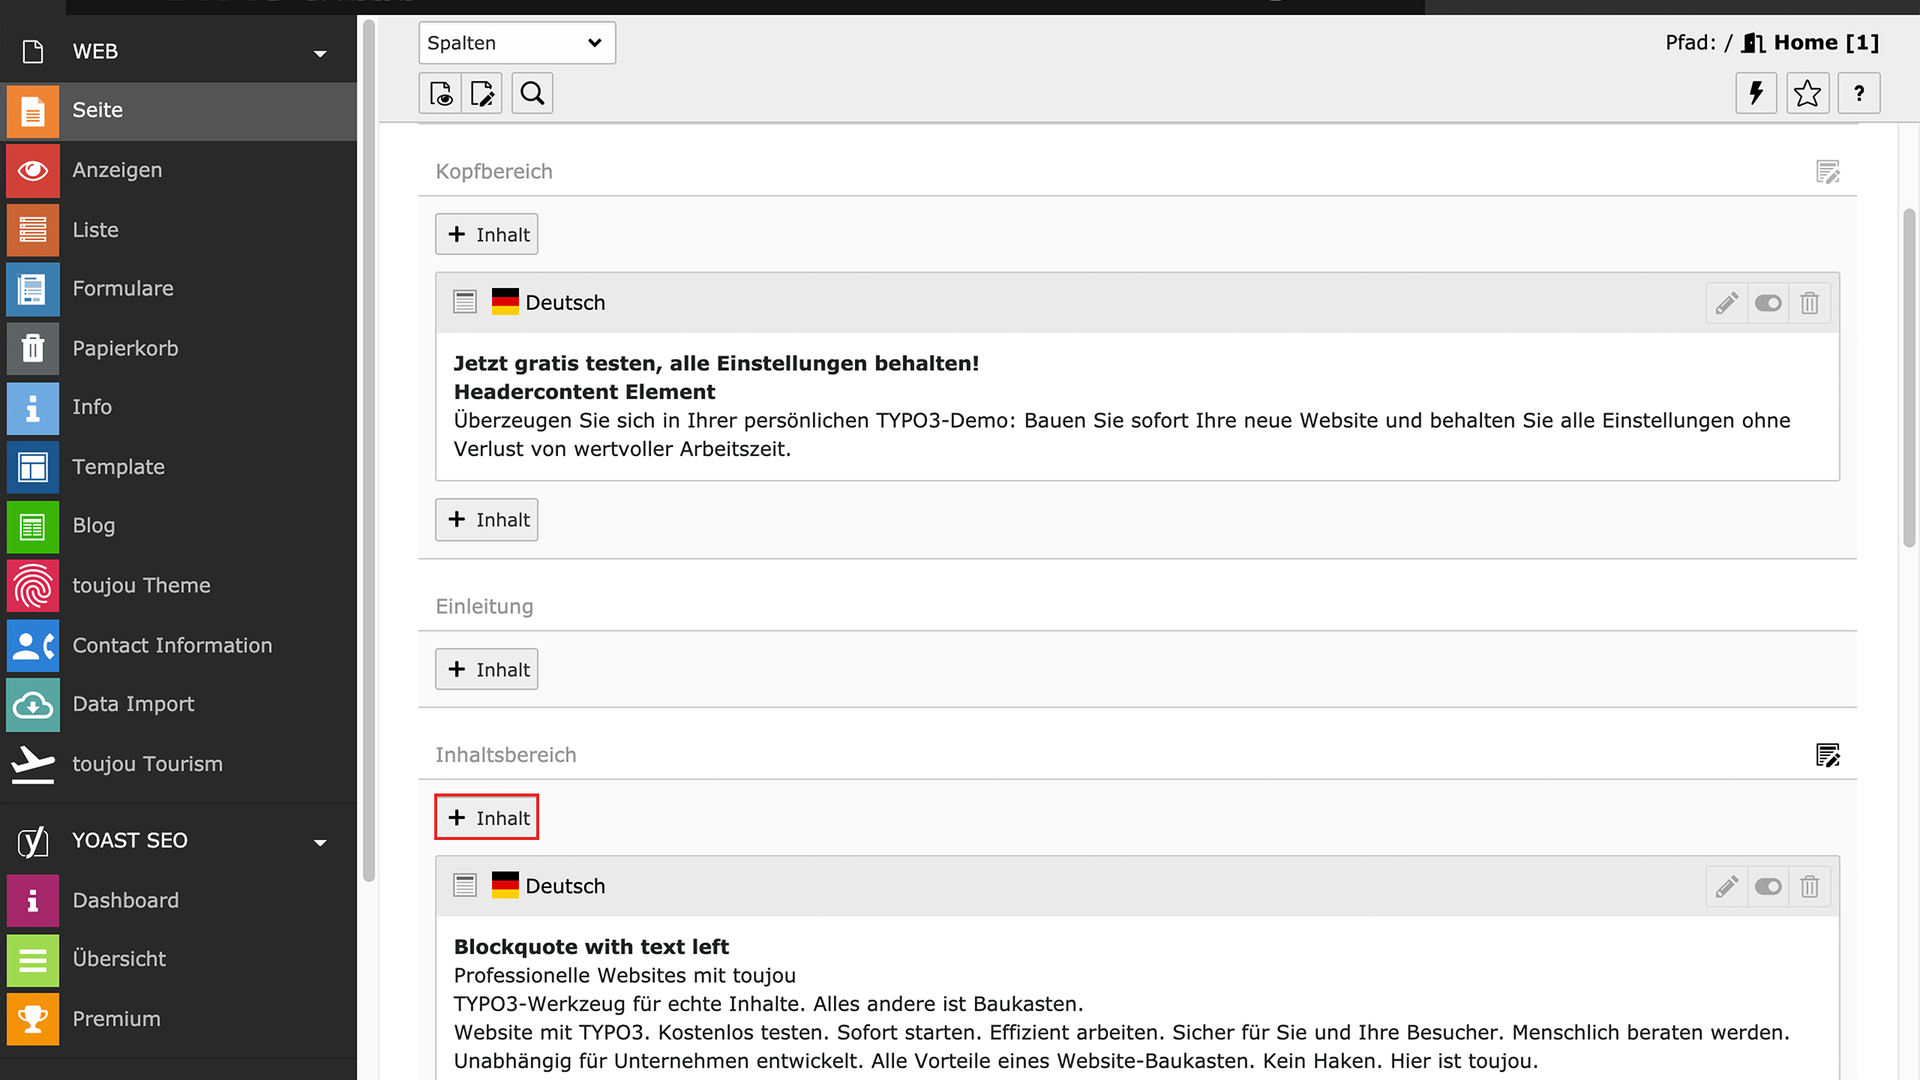Open the search icon in toolbar
The height and width of the screenshot is (1080, 1920).
tap(532, 94)
